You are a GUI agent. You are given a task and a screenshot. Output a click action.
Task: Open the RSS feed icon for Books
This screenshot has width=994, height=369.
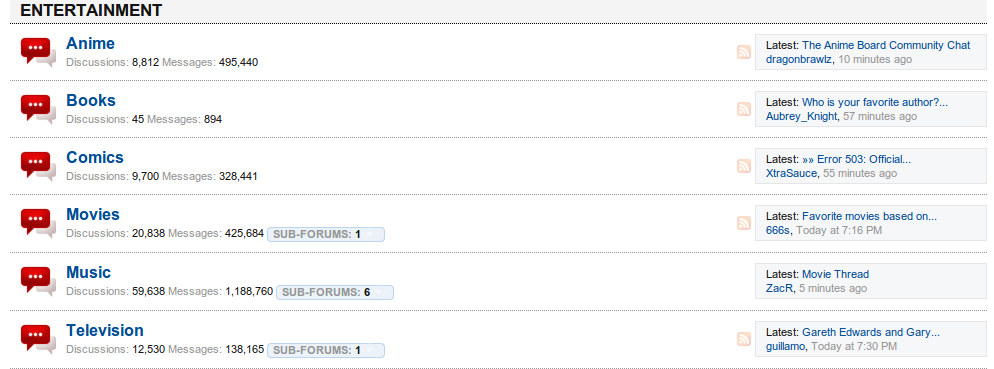coord(744,109)
